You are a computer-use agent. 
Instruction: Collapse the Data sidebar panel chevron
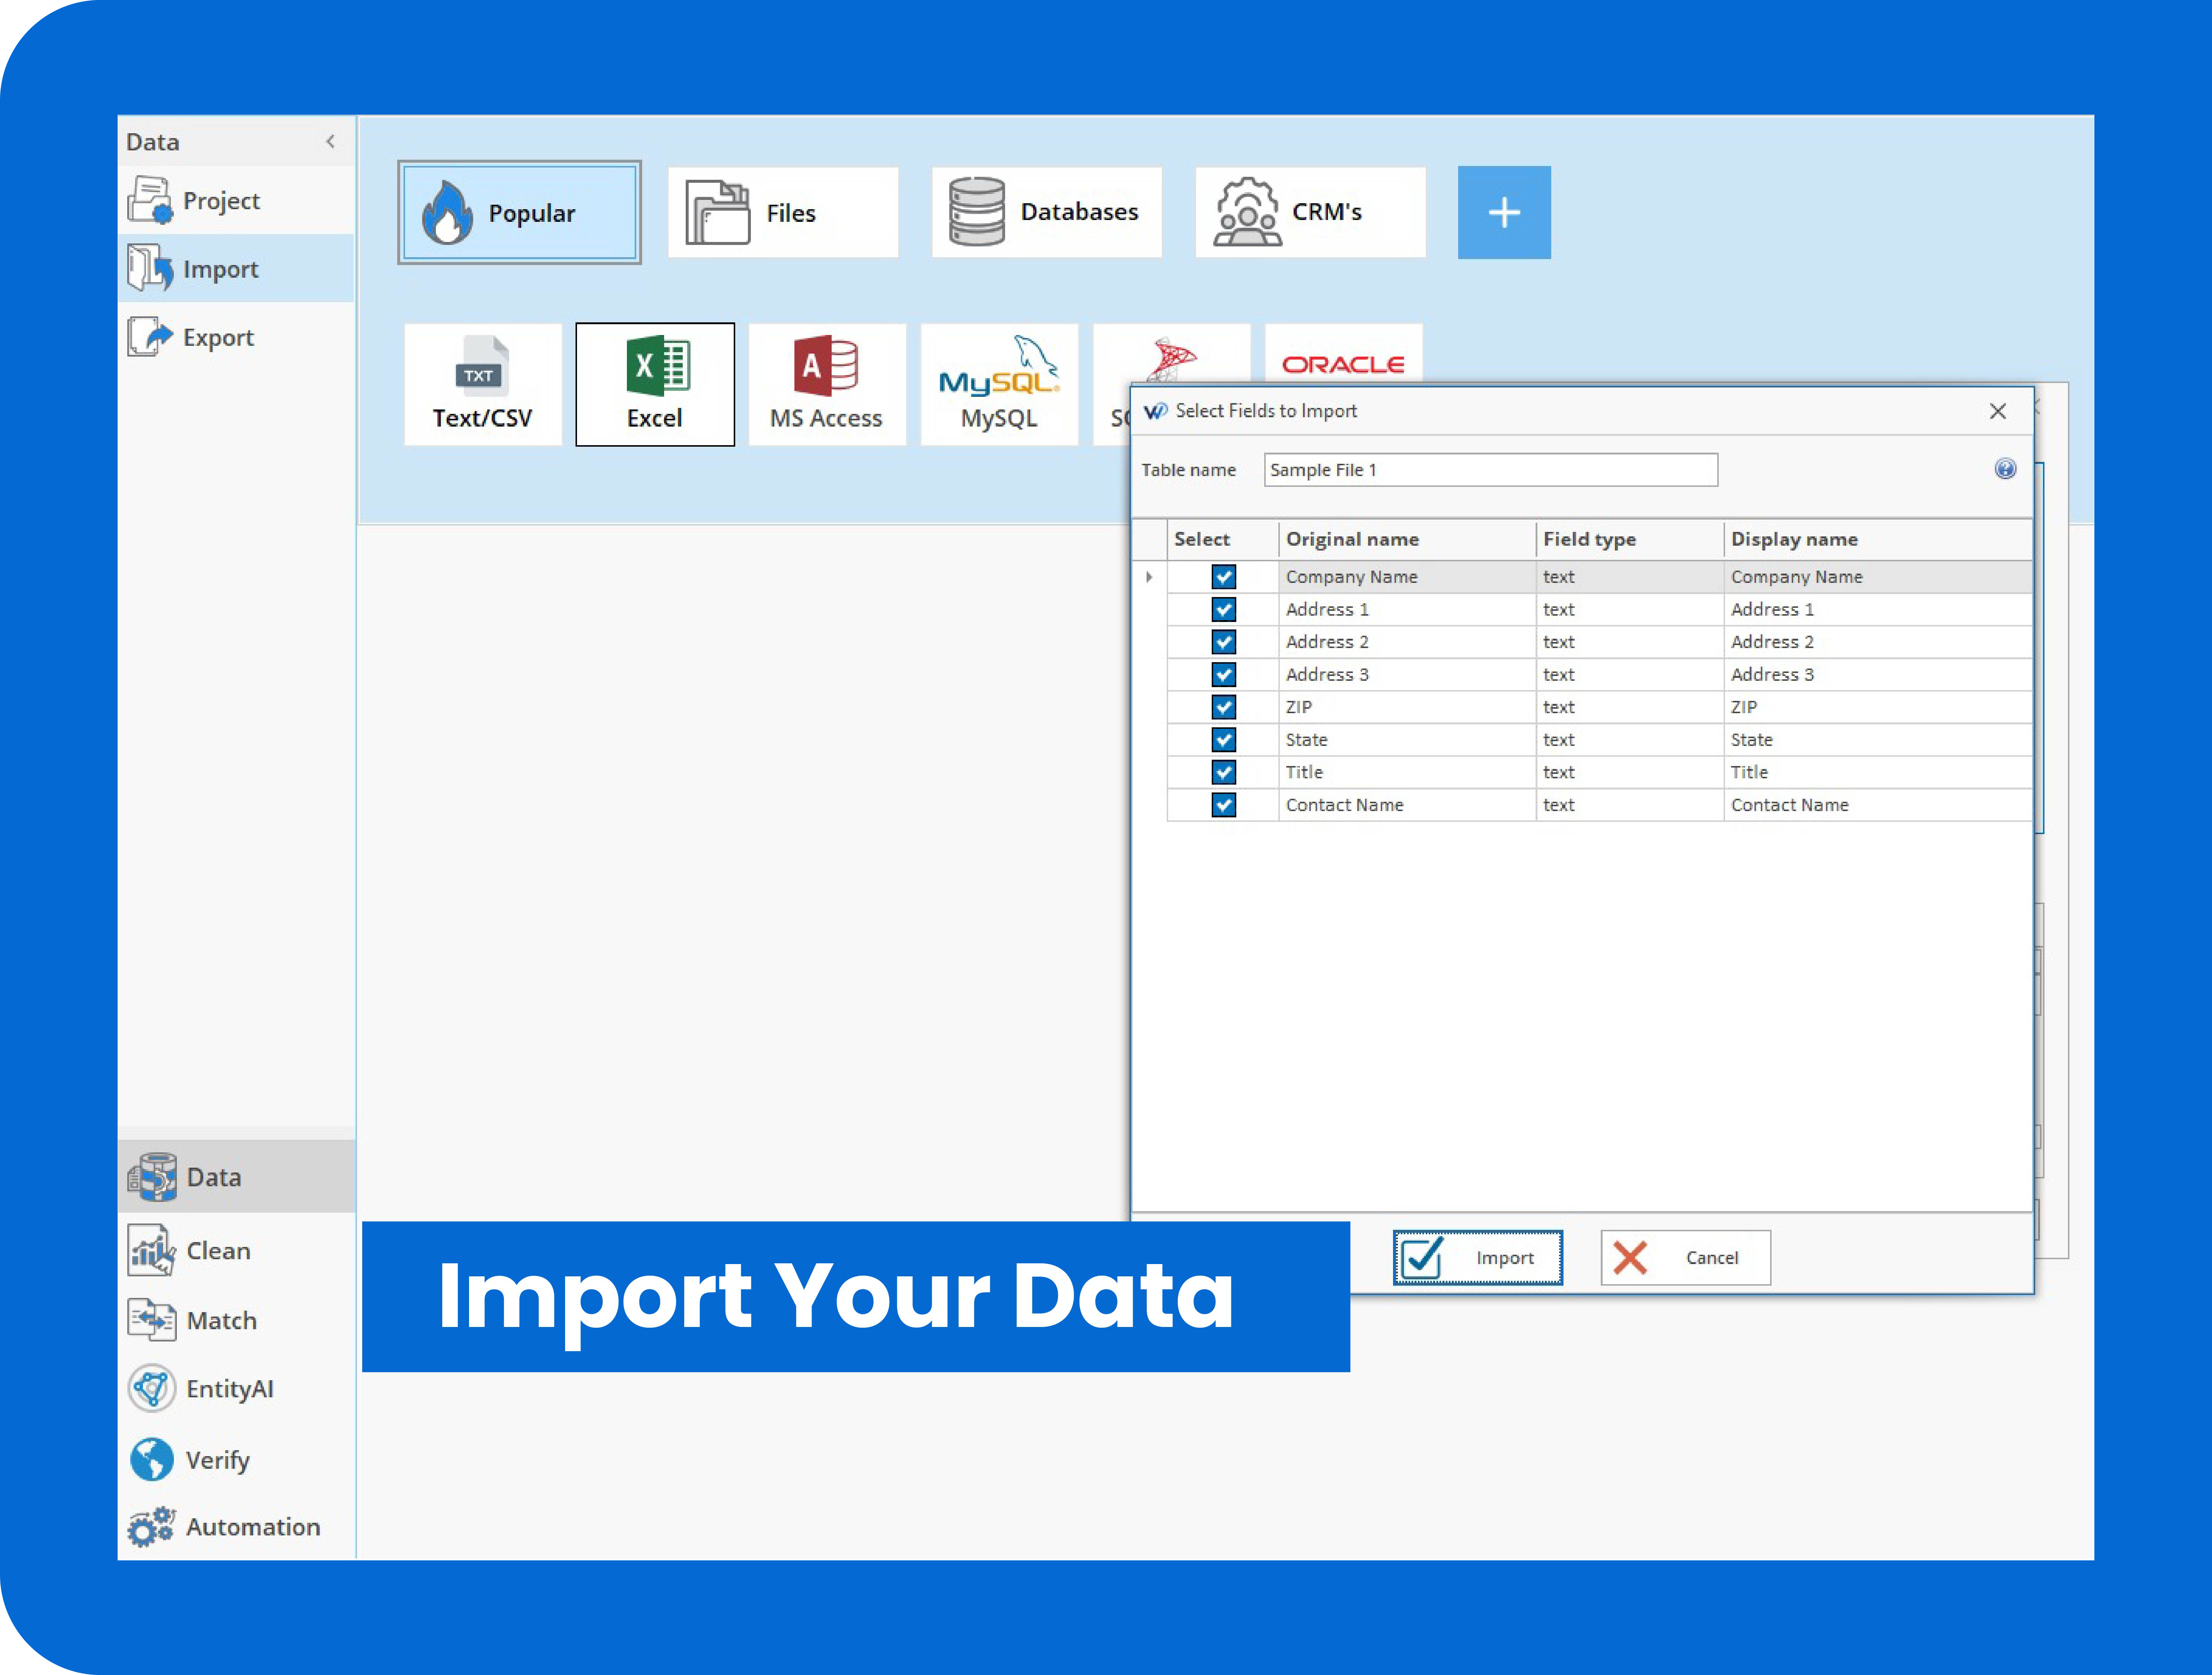pos(331,142)
